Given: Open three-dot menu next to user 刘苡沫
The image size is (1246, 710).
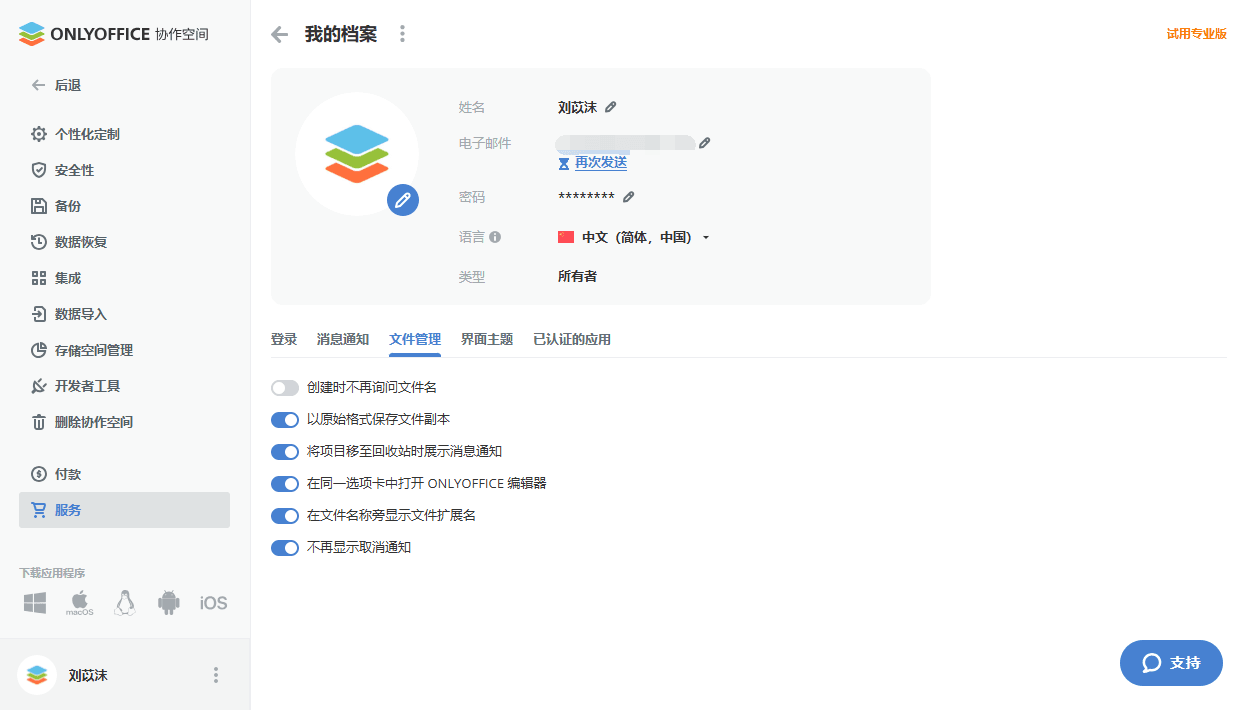Looking at the screenshot, I should tap(215, 675).
